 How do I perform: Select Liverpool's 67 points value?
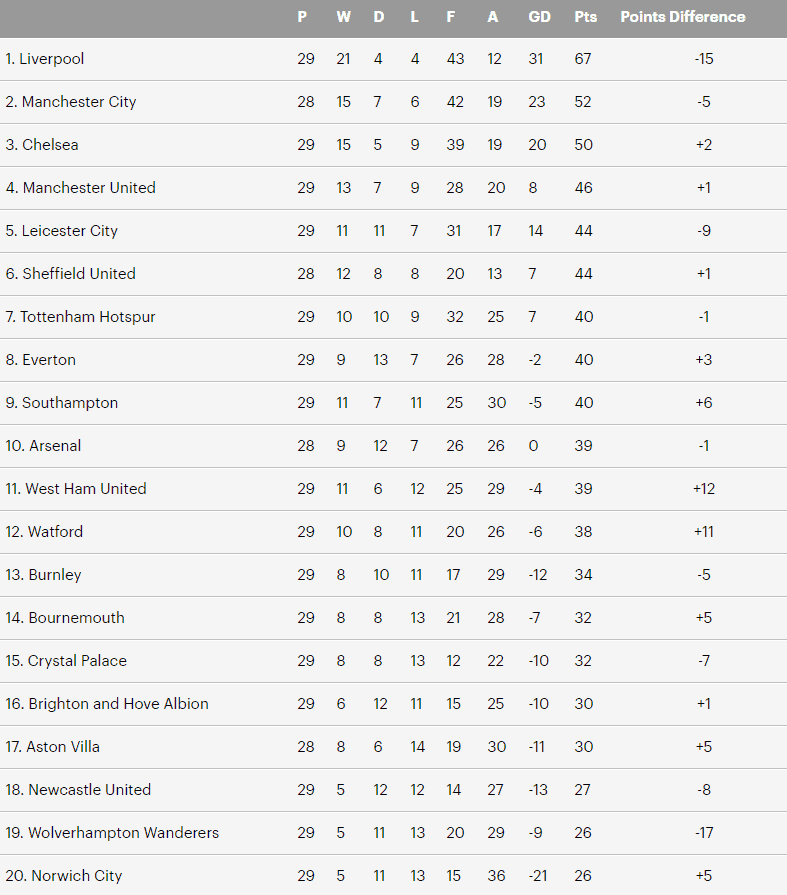click(x=583, y=59)
